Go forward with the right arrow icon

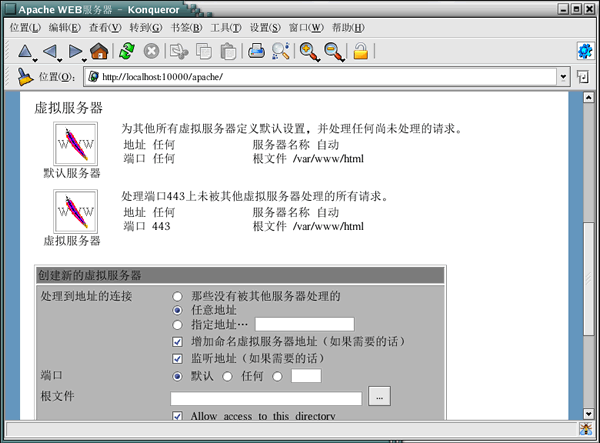click(x=75, y=51)
